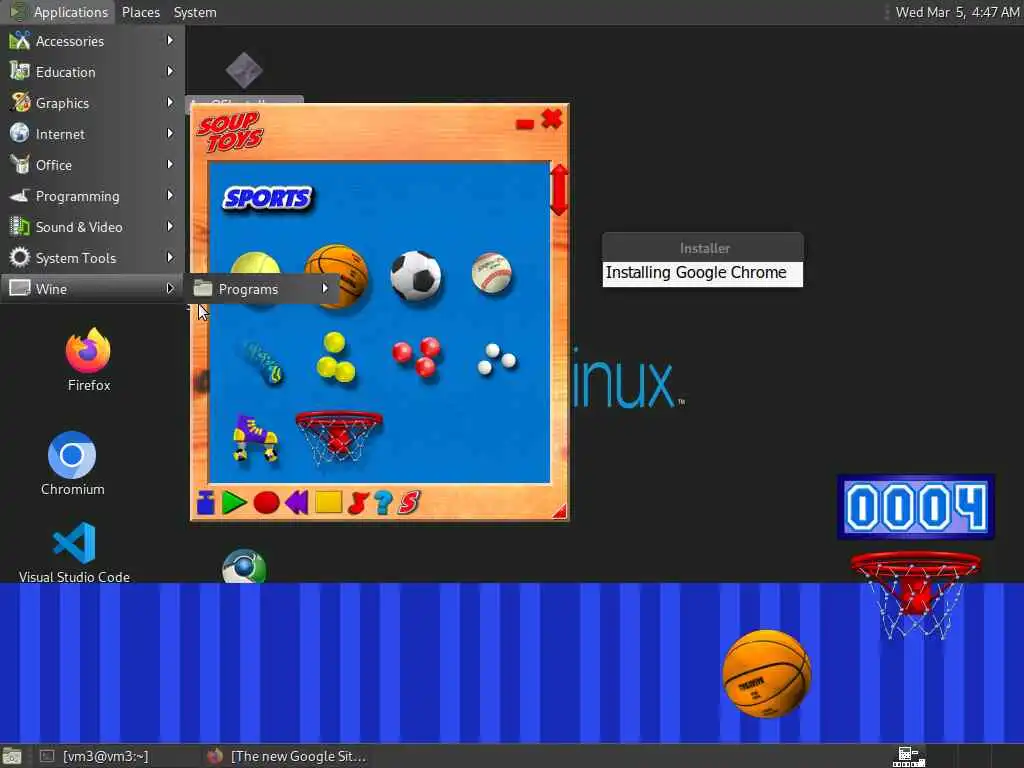Pick the green patterned skateboard toy
The width and height of the screenshot is (1024, 768).
click(x=263, y=362)
